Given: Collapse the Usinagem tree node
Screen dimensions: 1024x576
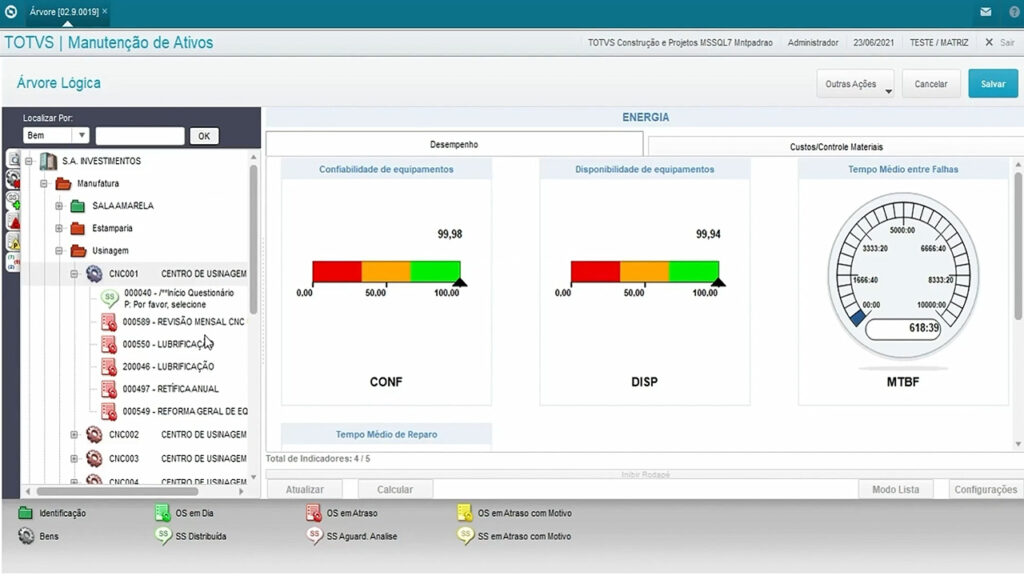Looking at the screenshot, I should [x=59, y=251].
